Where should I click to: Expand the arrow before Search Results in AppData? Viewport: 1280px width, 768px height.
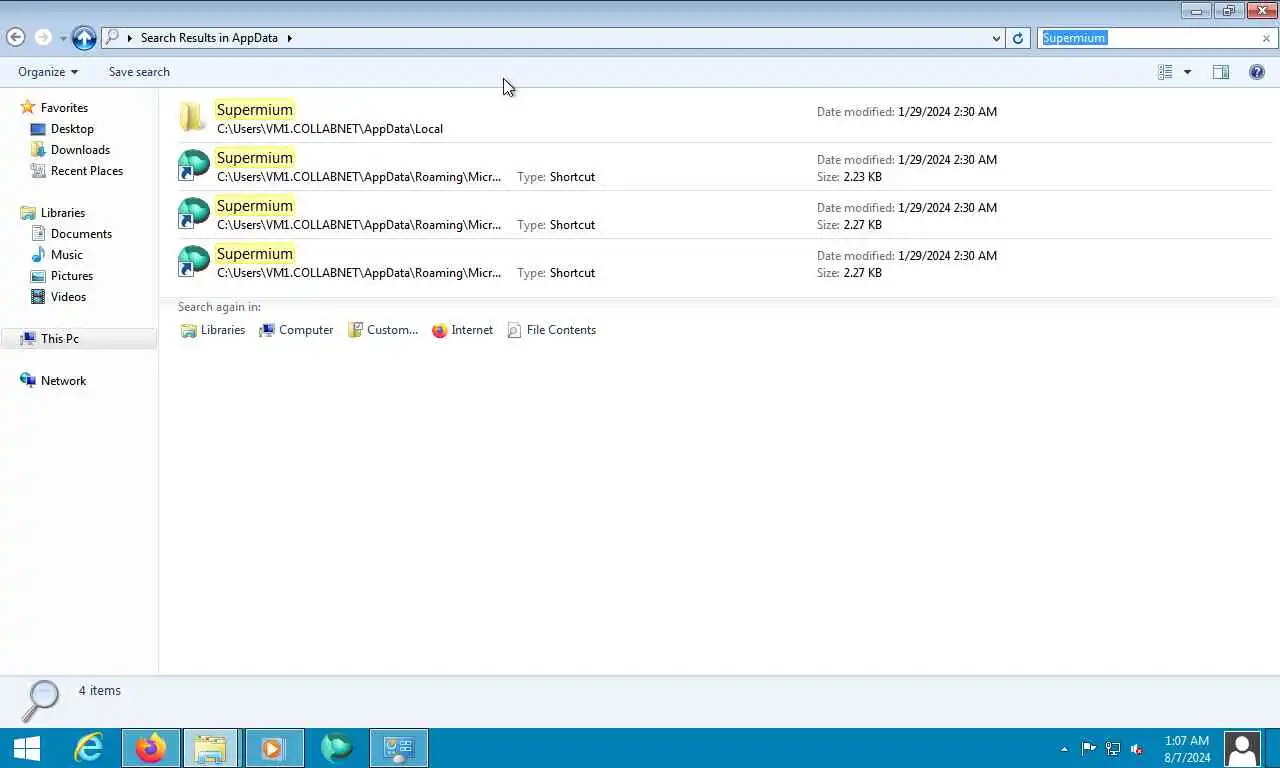[x=130, y=38]
